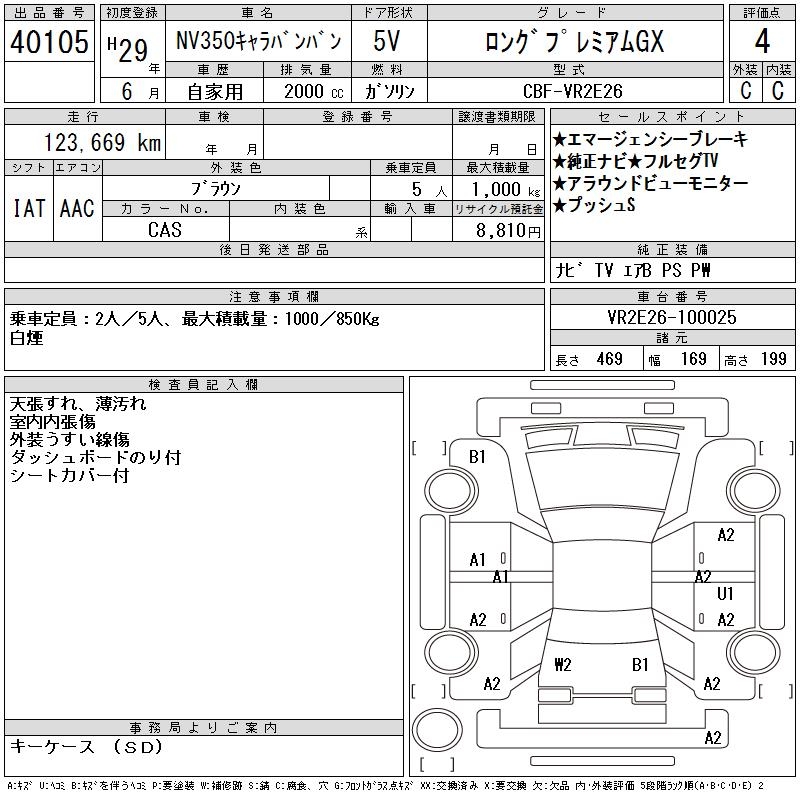The height and width of the screenshot is (800, 800).
Task: Select the height value 199
Action: [773, 359]
